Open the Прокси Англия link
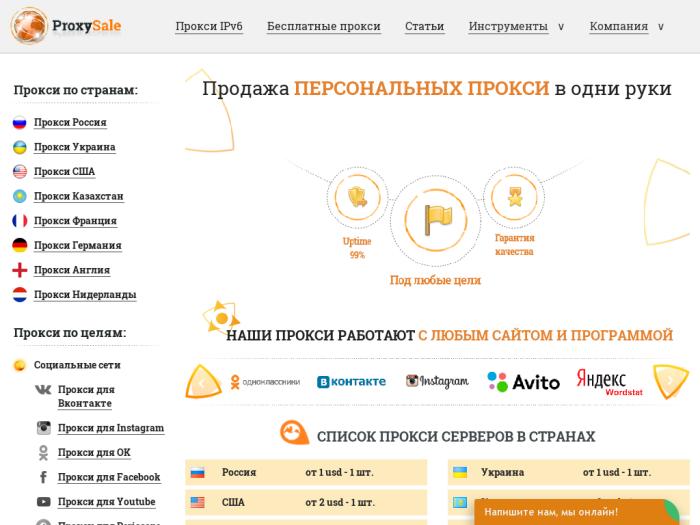The width and height of the screenshot is (700, 525). pyautogui.click(x=72, y=270)
